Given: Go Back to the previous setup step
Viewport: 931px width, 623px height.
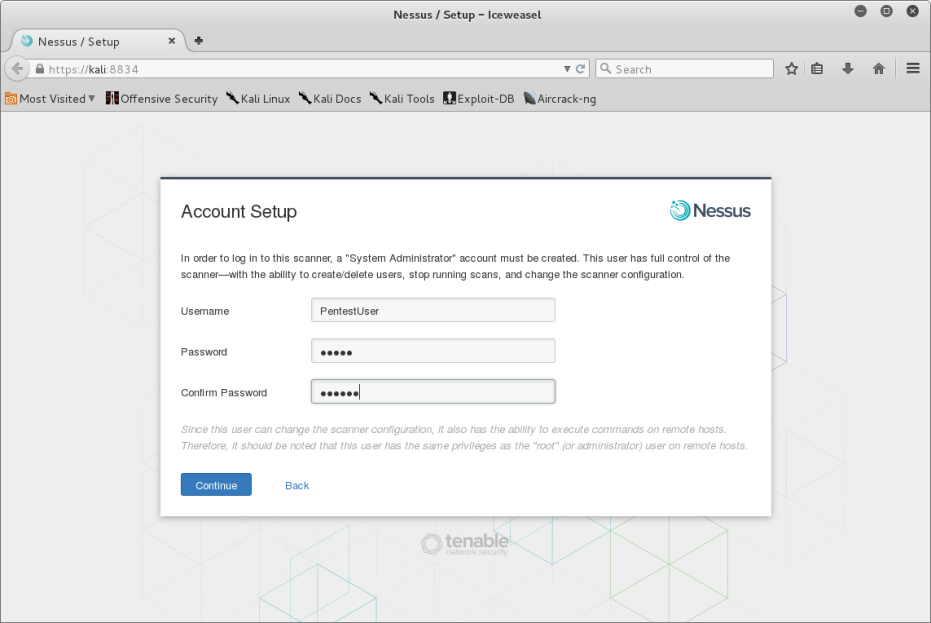Looking at the screenshot, I should pyautogui.click(x=297, y=485).
